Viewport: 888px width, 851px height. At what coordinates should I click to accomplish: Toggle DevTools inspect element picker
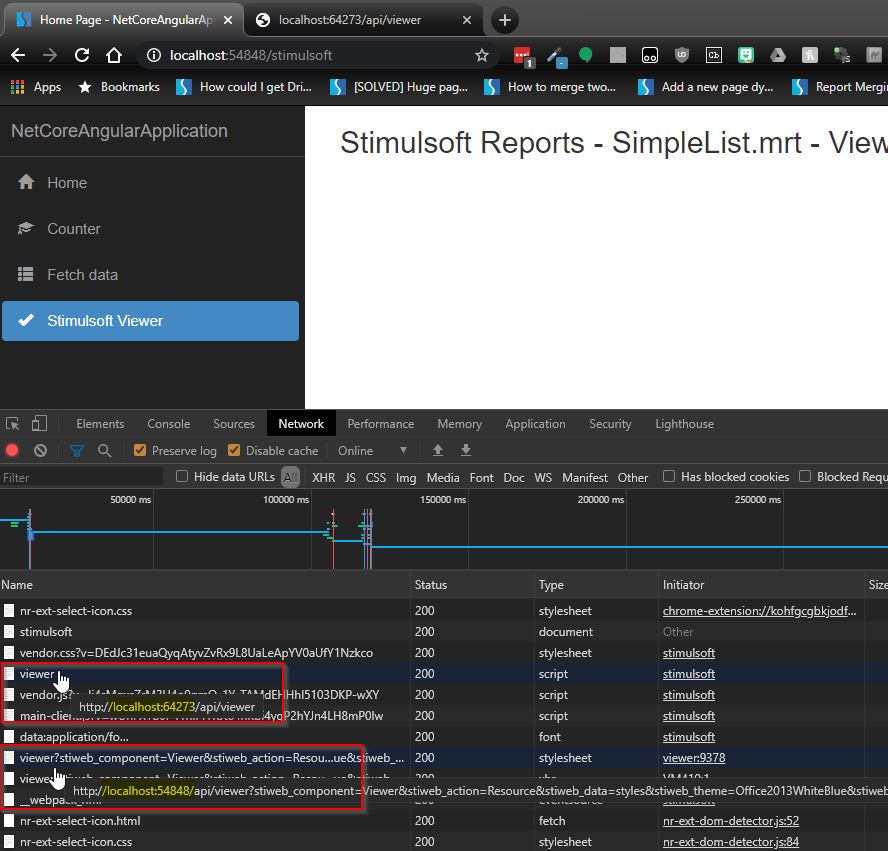point(12,424)
